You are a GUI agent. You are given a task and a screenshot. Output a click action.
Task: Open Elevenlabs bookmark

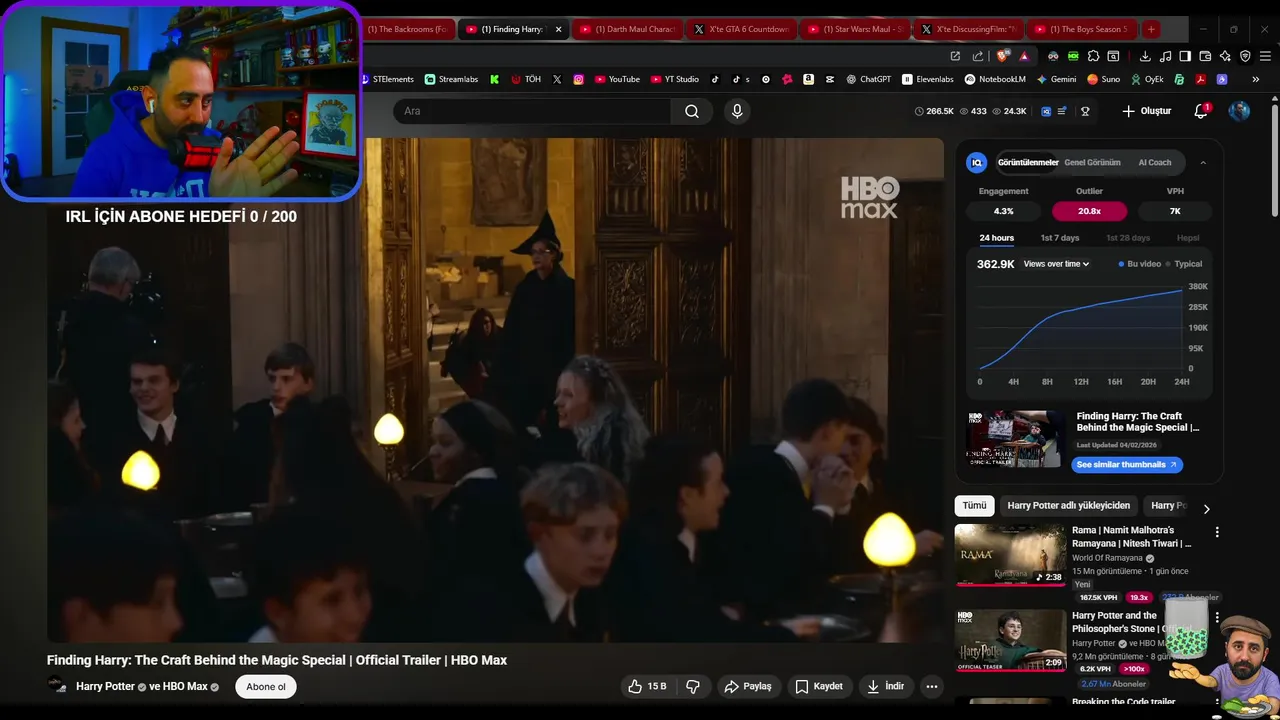(928, 79)
